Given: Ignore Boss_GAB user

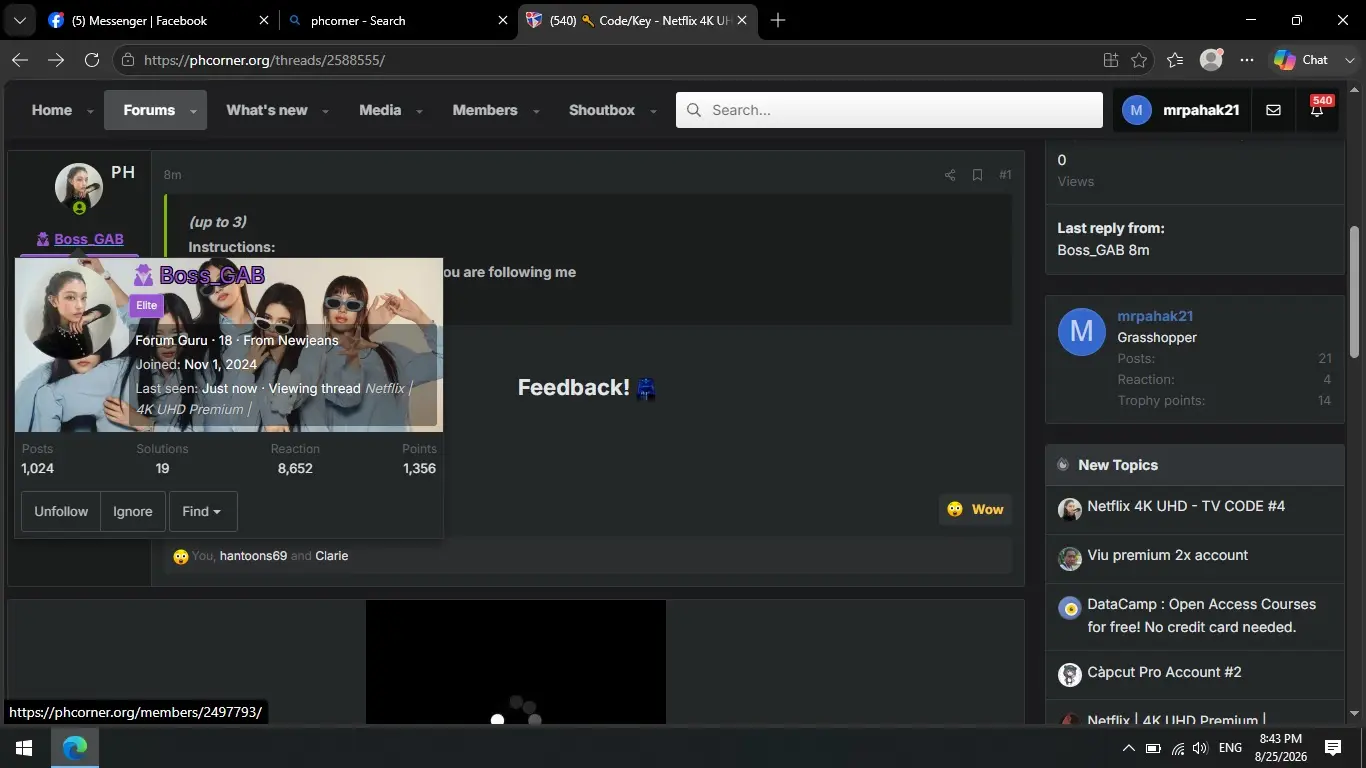Looking at the screenshot, I should click(133, 511).
